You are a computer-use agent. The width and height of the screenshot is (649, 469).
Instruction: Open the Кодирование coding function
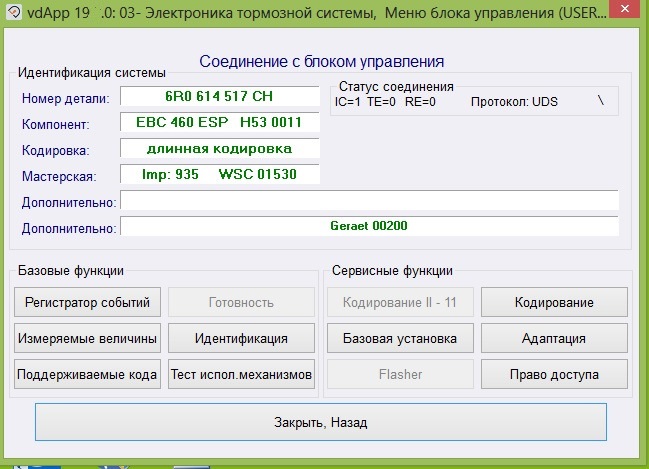point(554,302)
